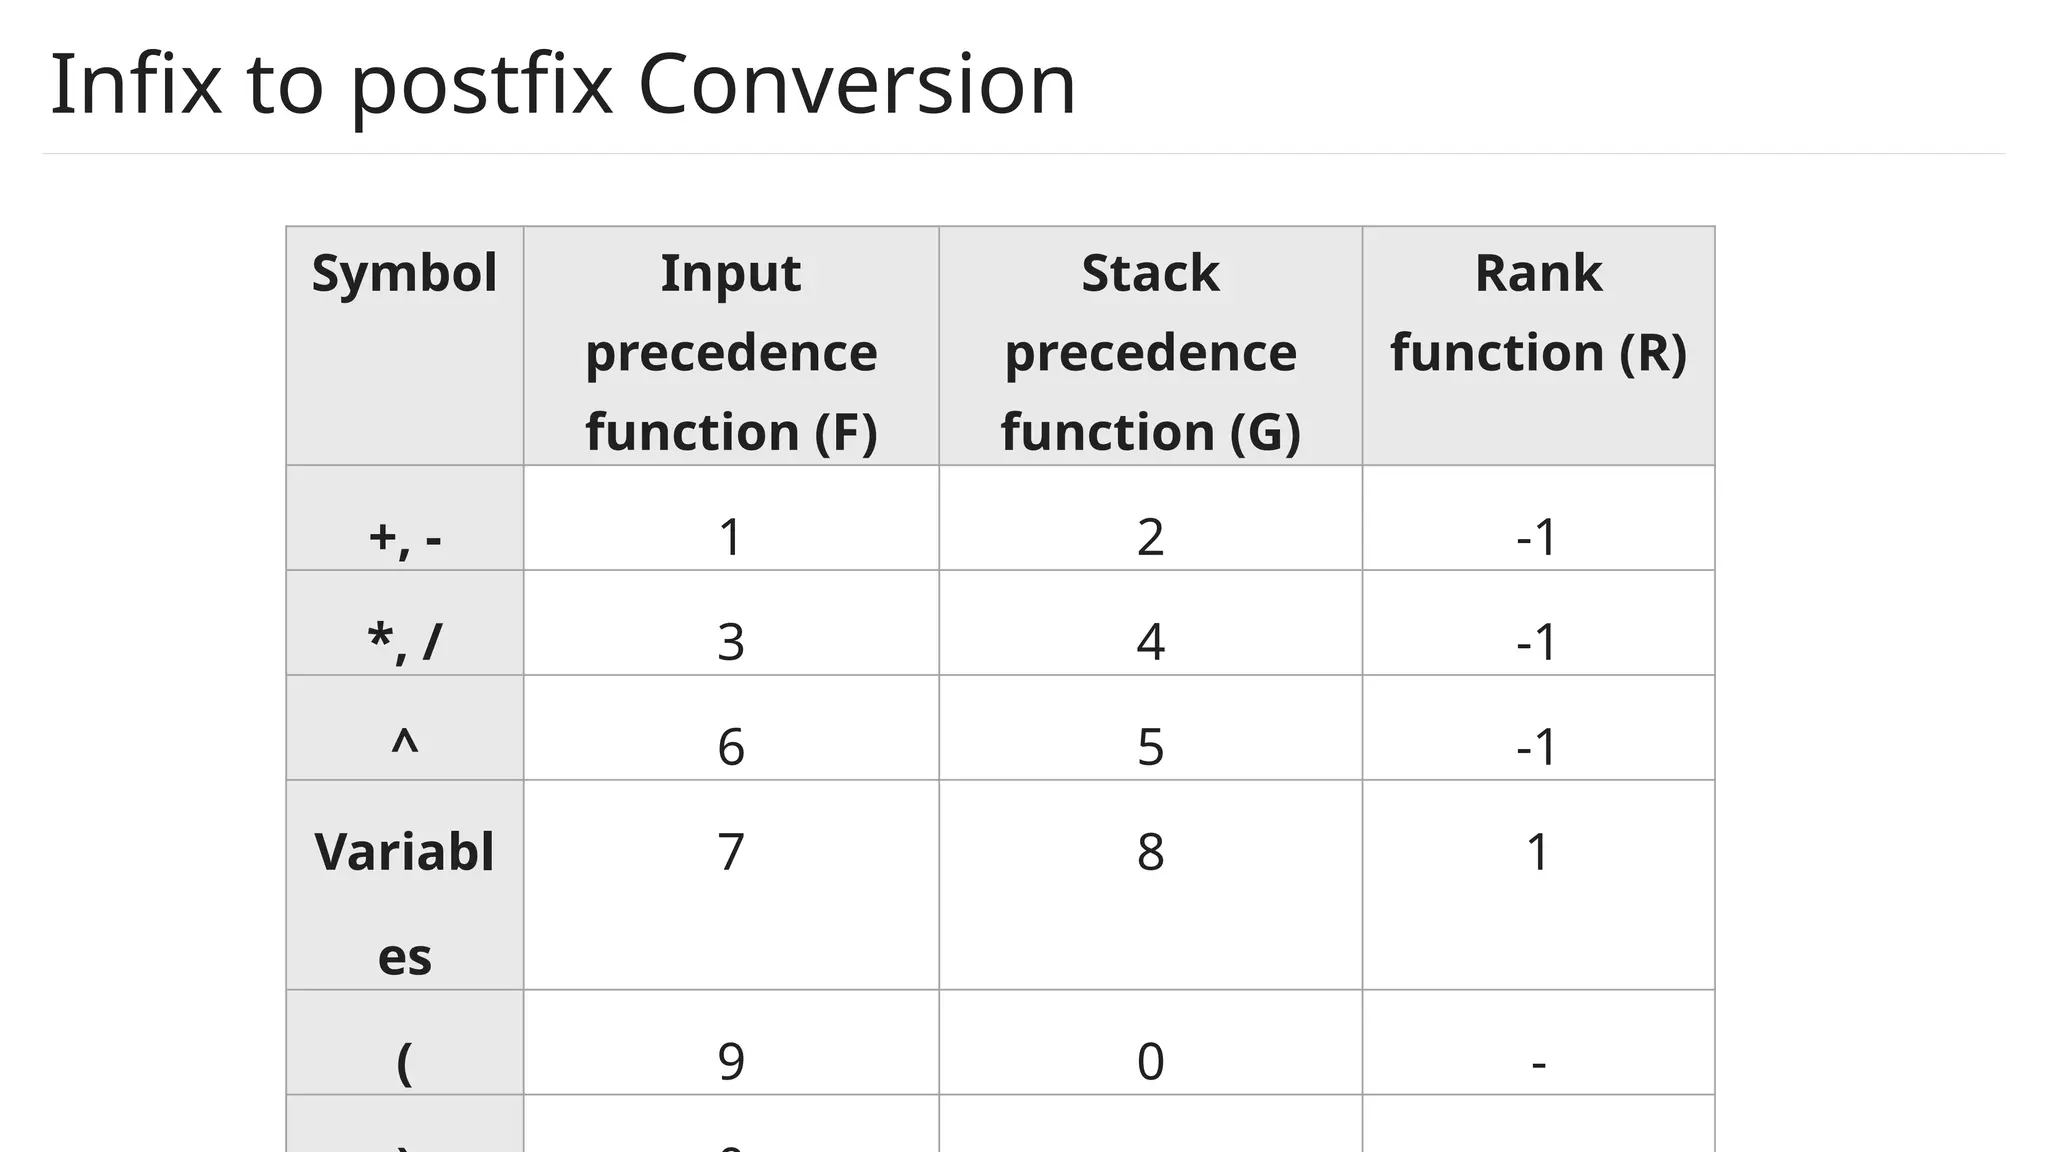Click input precedence value 1
Screen dimensions: 2048x1152
pos(730,538)
